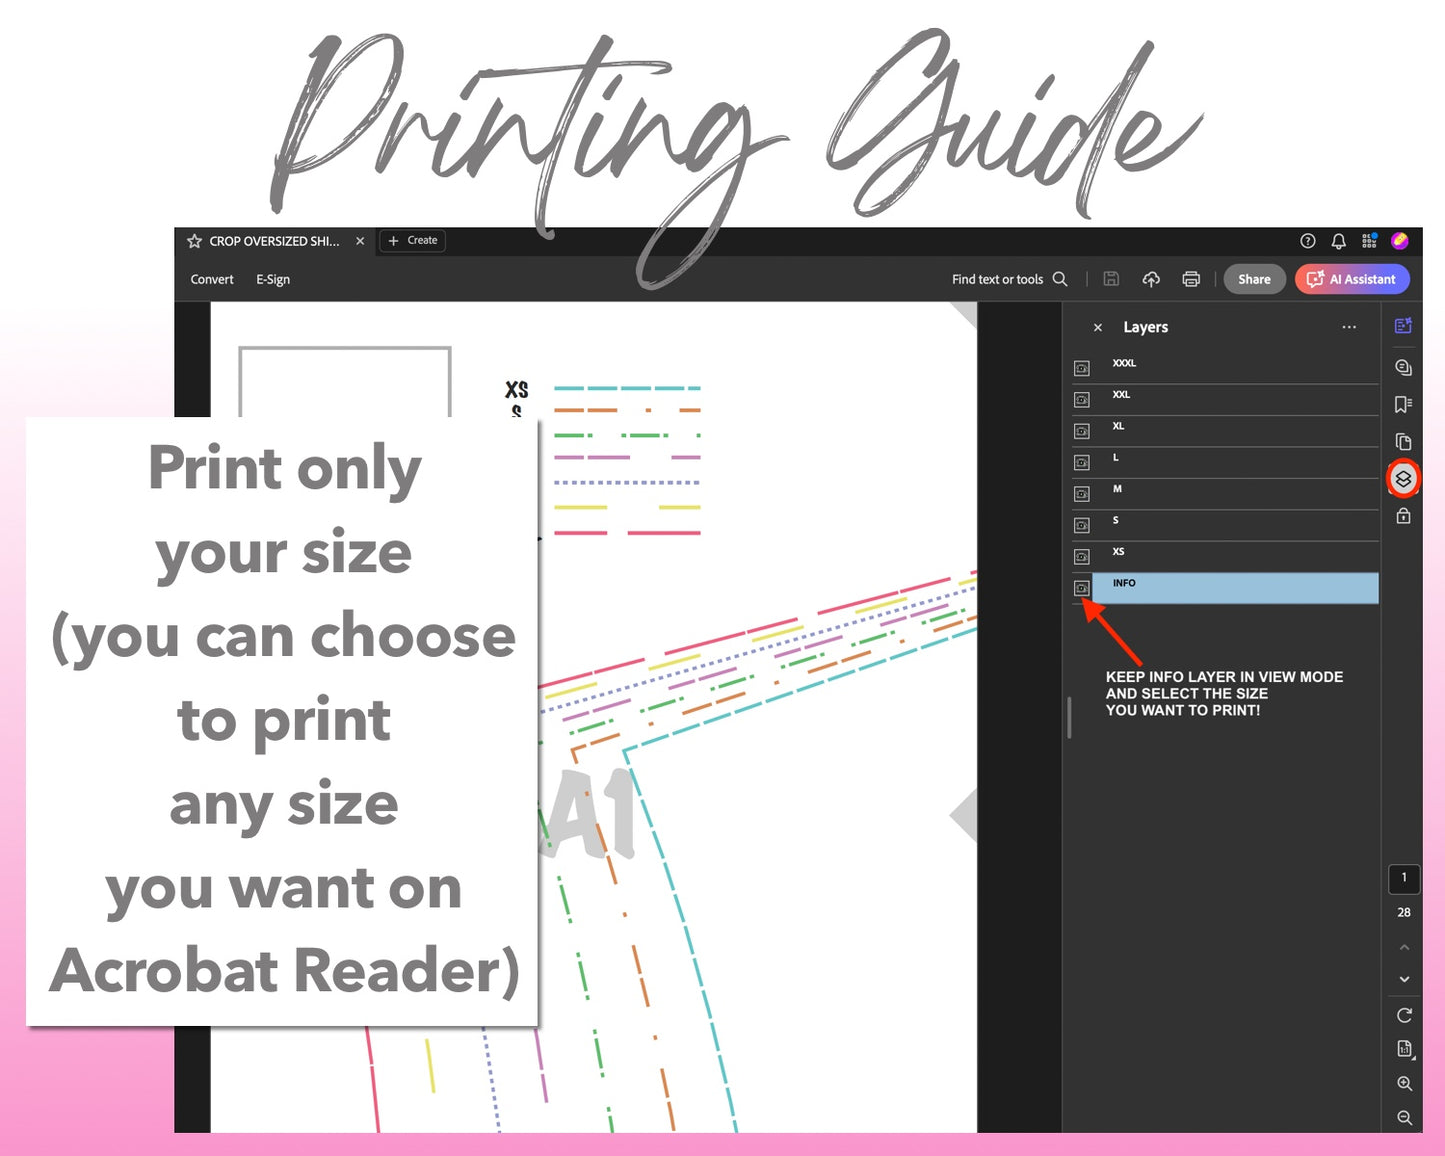1445x1156 pixels.
Task: Rotate the page with the rotate icon
Action: coord(1404,1015)
